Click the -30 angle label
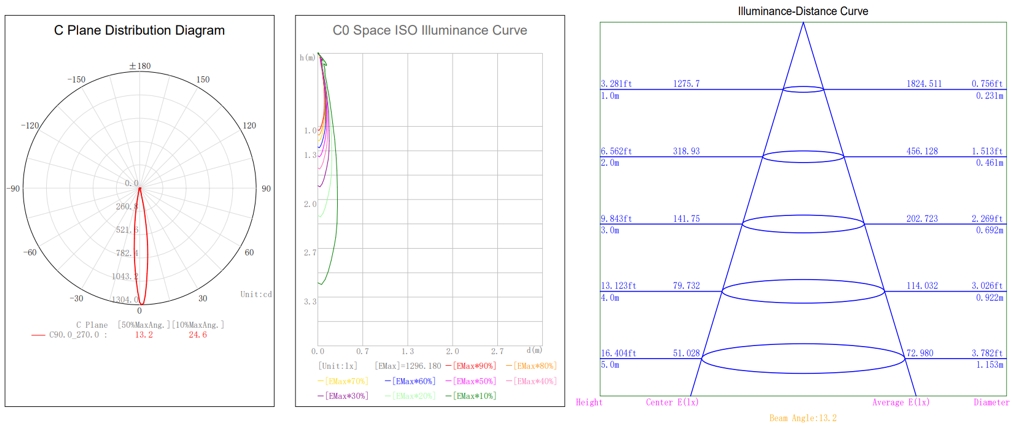The height and width of the screenshot is (426, 1012). [77, 298]
